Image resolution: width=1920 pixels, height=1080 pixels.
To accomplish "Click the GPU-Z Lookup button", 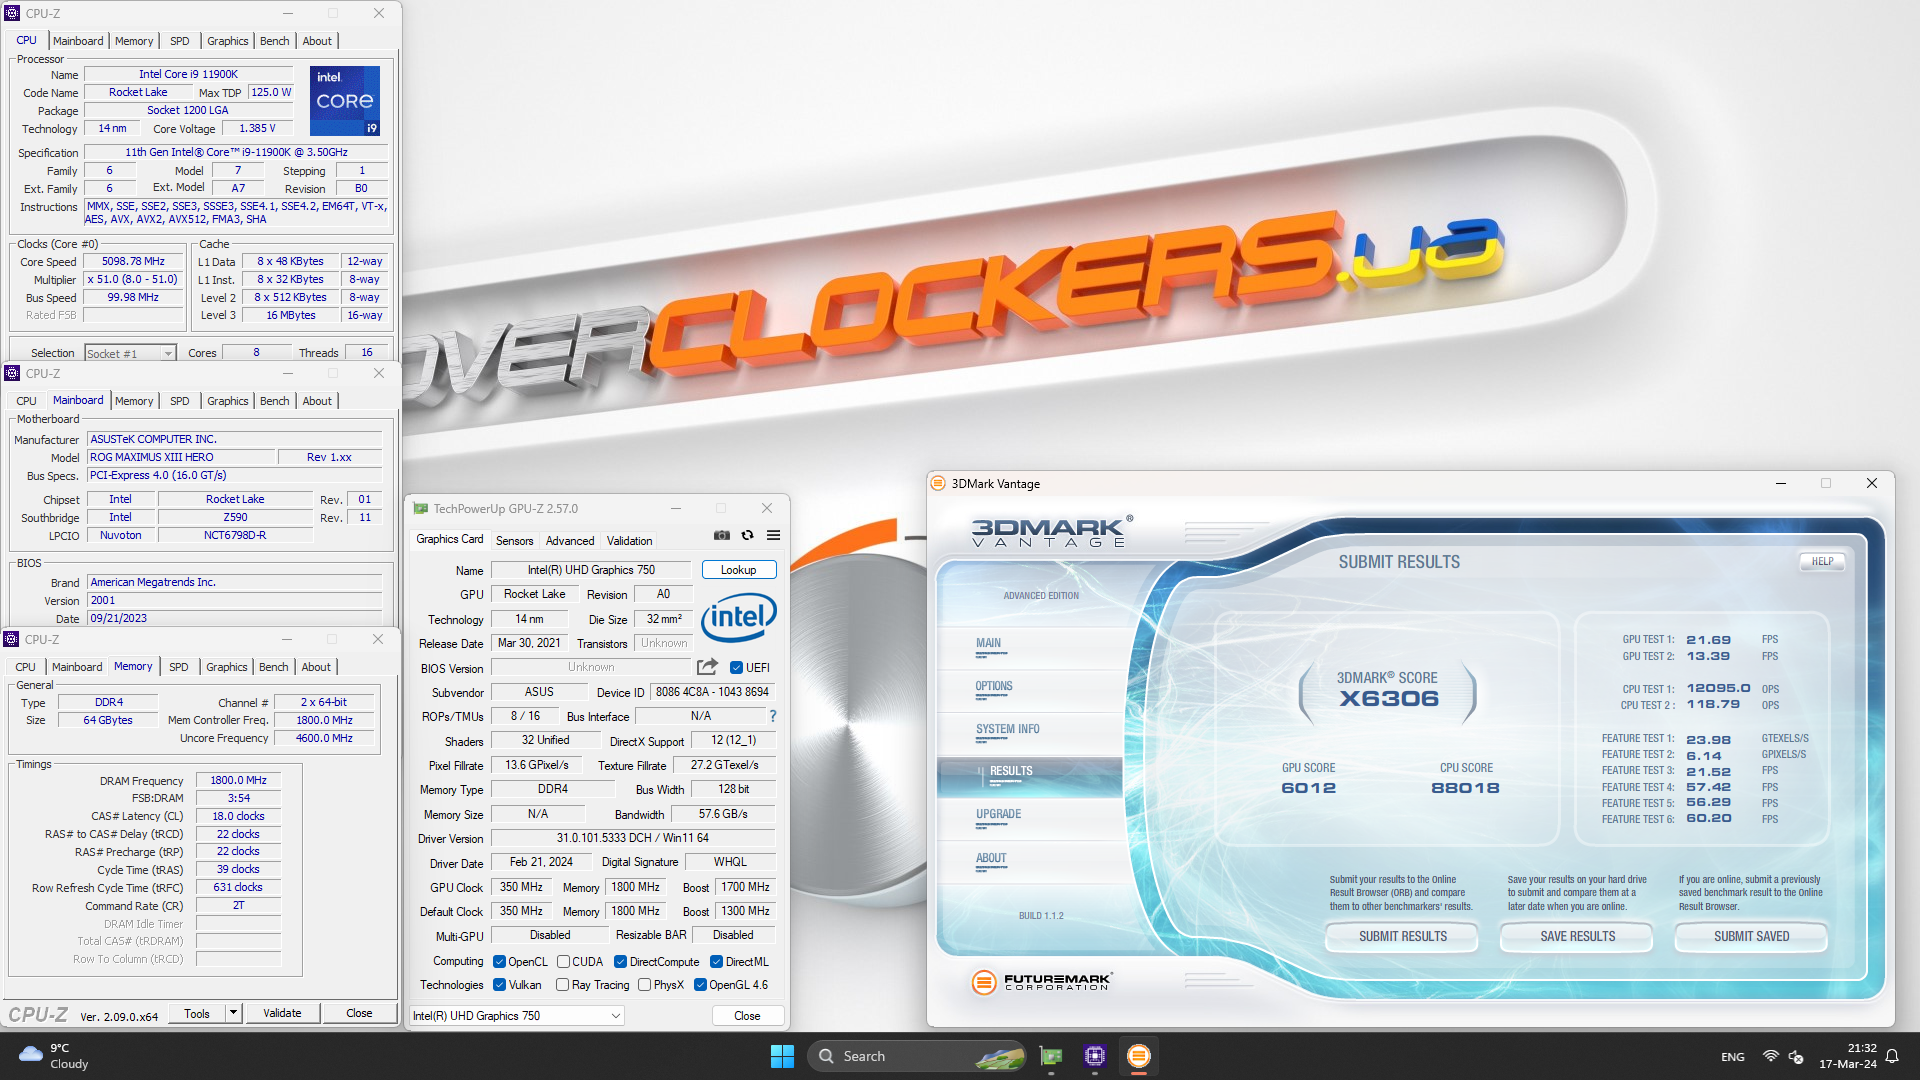I will (739, 570).
